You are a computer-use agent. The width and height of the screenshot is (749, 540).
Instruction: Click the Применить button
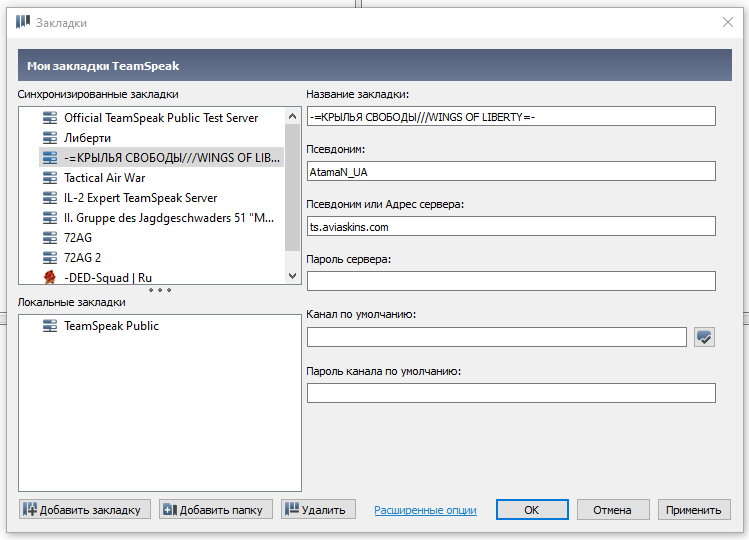pos(694,509)
